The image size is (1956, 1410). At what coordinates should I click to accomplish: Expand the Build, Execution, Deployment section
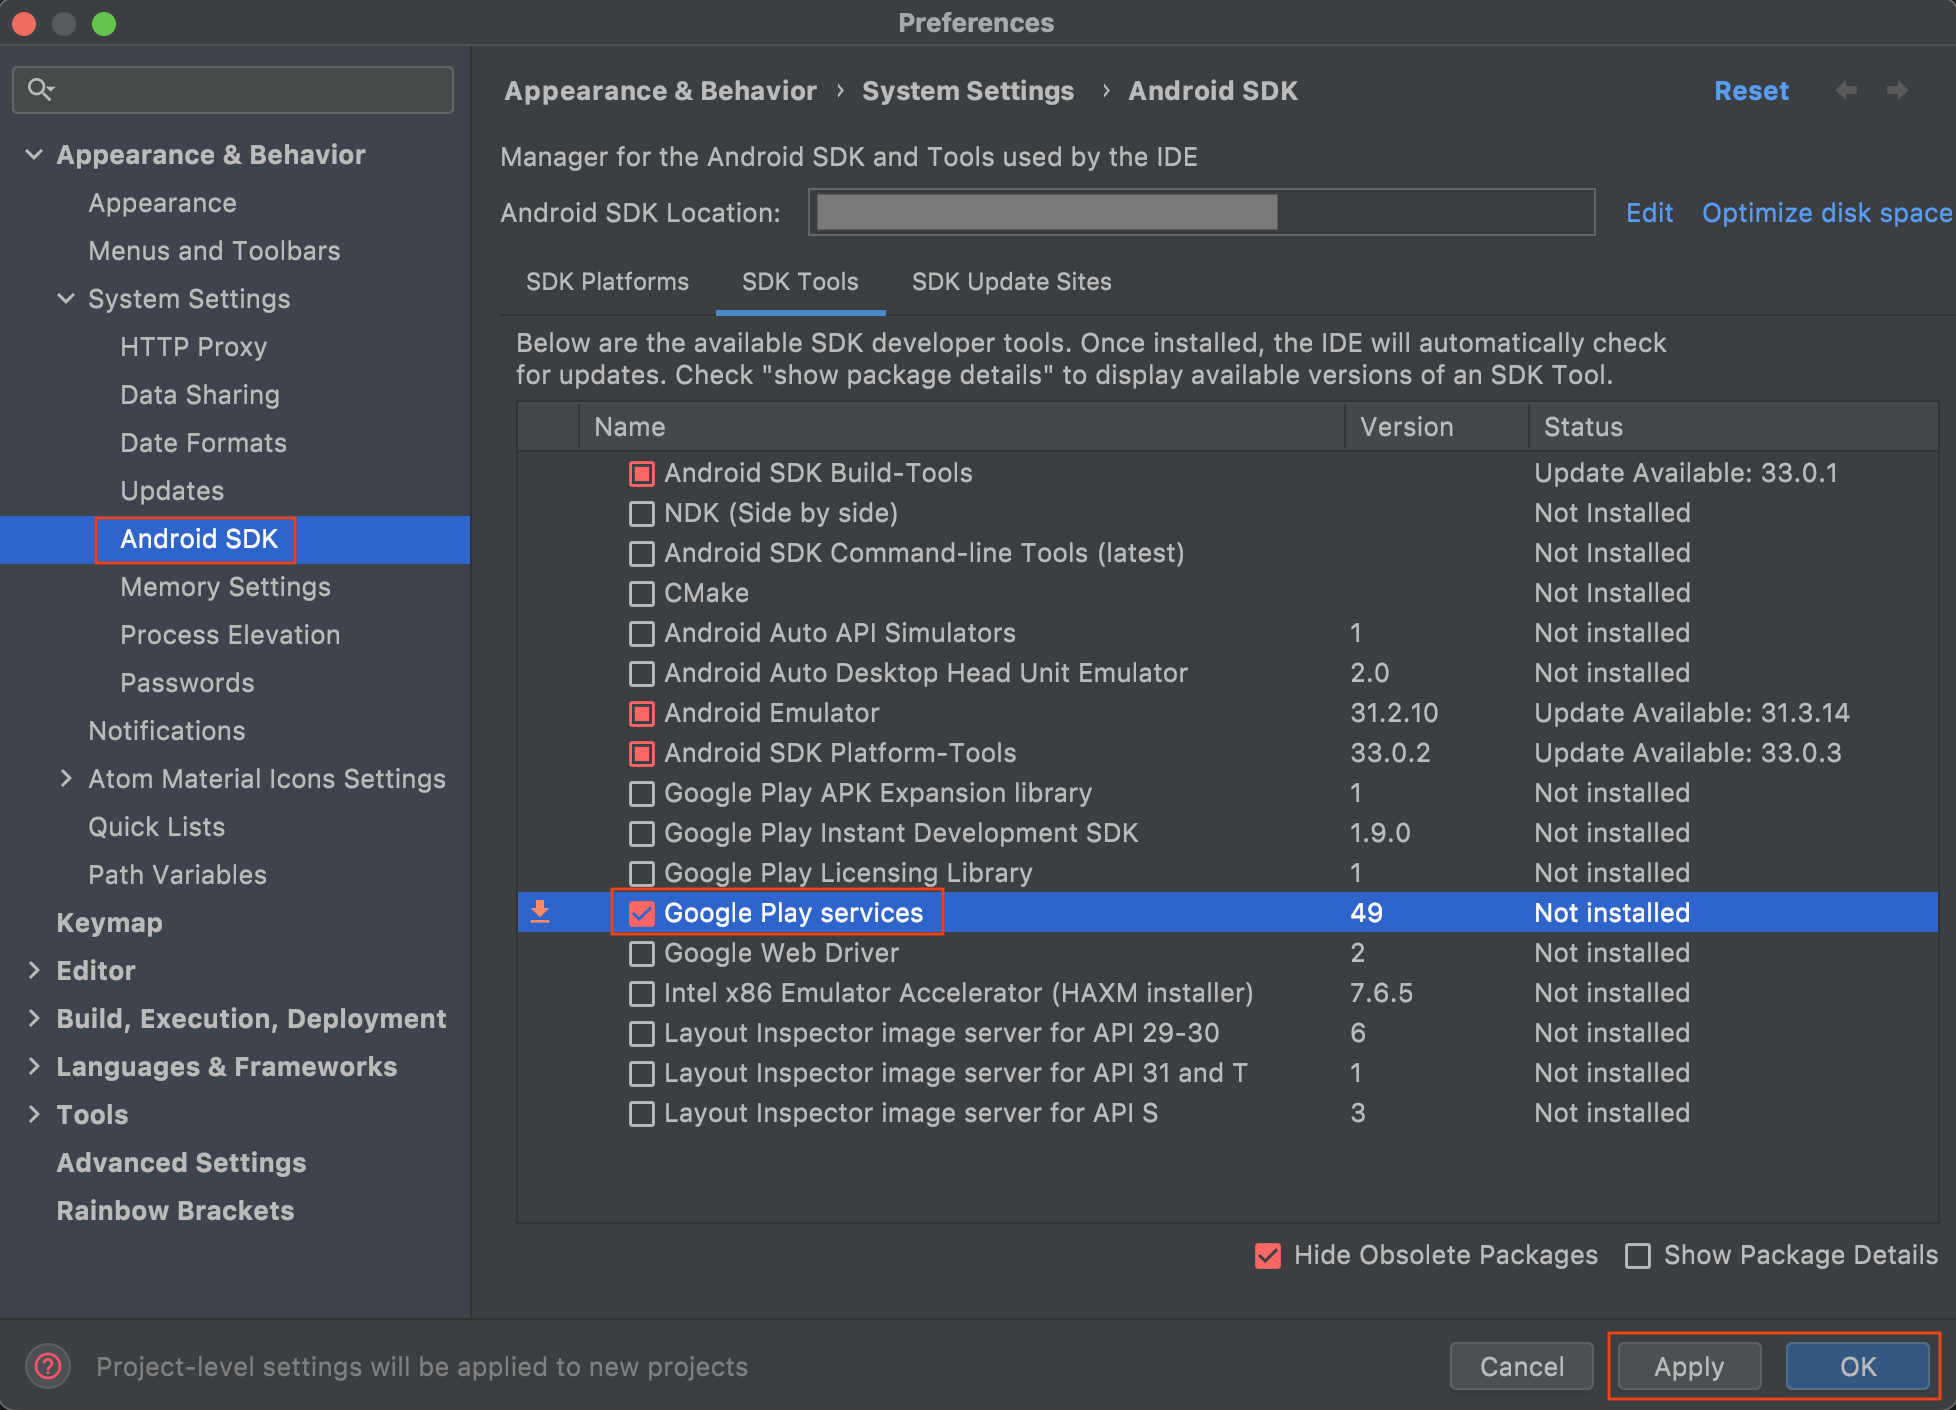(34, 1019)
